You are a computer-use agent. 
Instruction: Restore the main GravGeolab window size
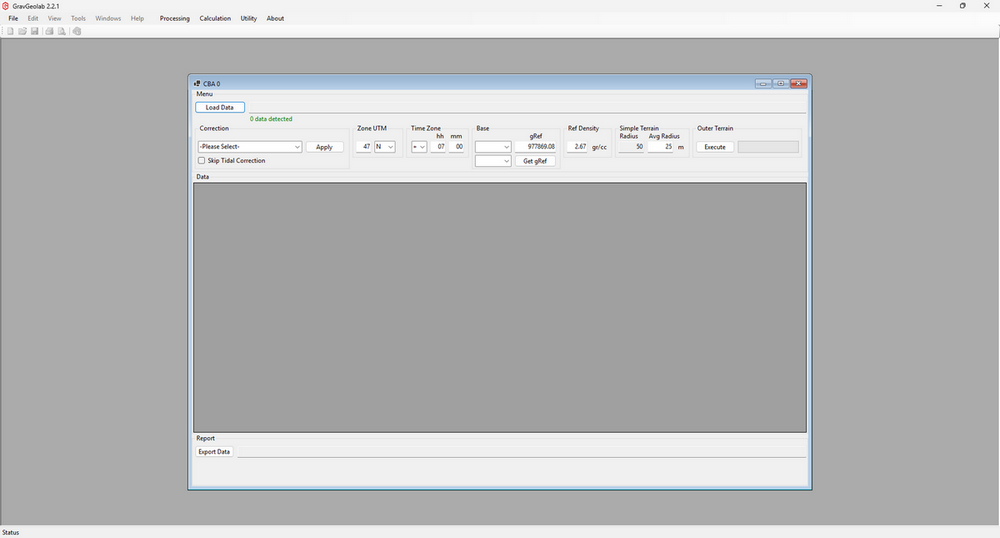click(x=962, y=6)
